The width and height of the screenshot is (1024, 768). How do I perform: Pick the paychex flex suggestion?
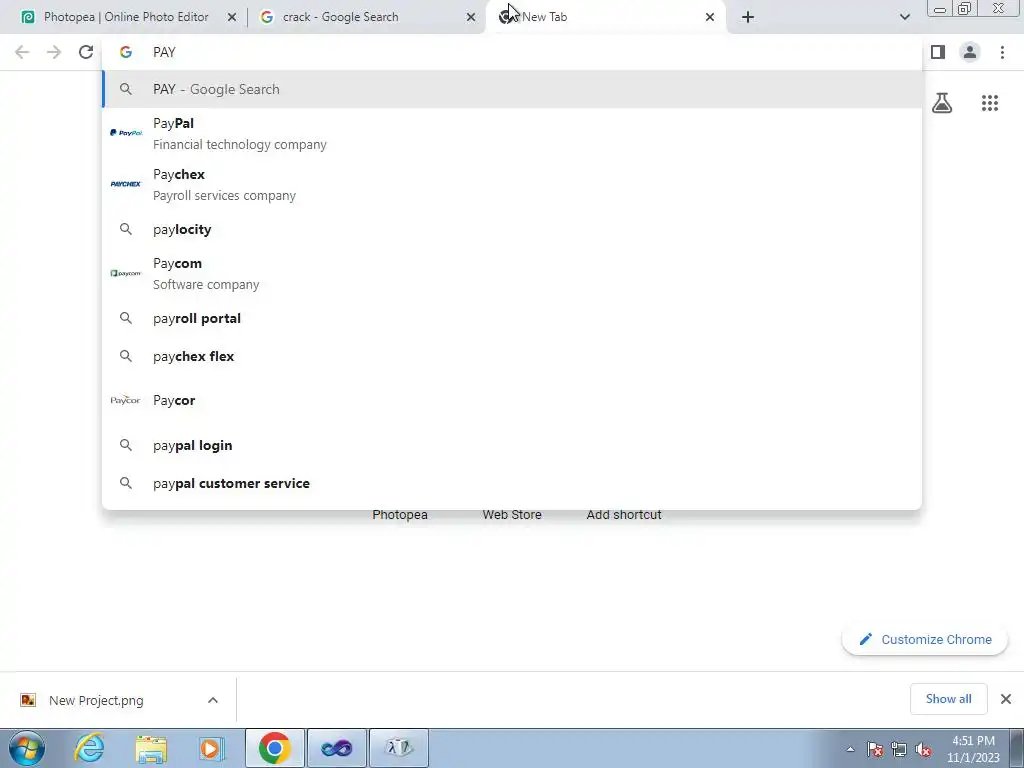coord(512,356)
